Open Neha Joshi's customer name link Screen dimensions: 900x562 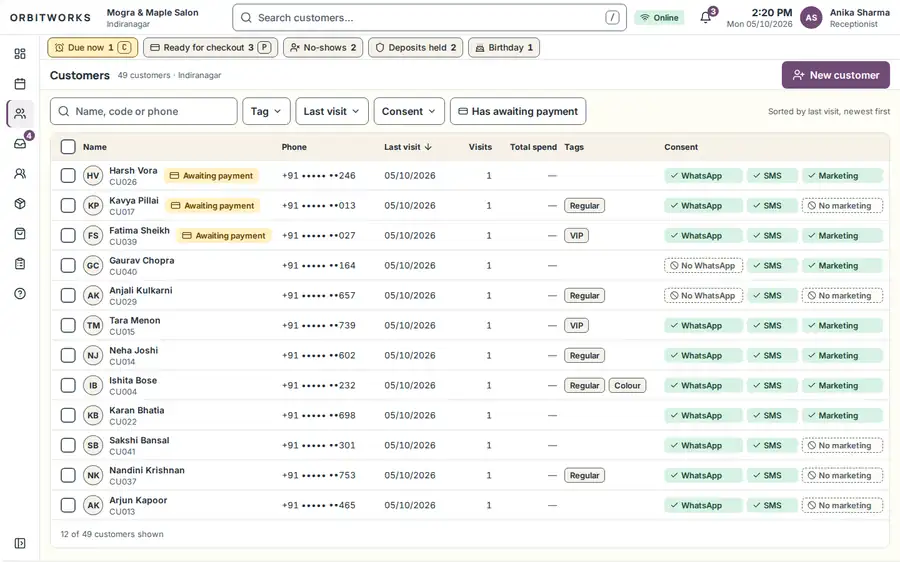(134, 350)
